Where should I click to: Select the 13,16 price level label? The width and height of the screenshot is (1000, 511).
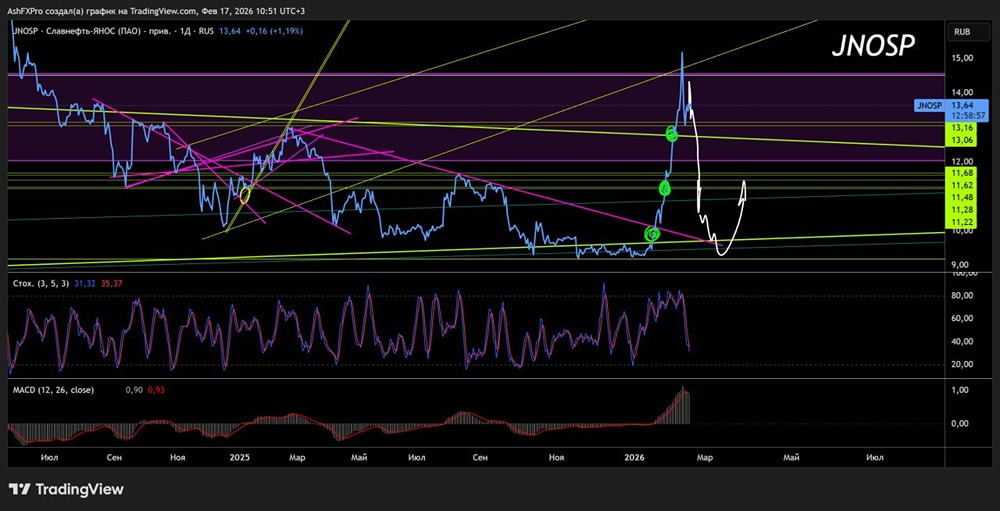coord(961,128)
